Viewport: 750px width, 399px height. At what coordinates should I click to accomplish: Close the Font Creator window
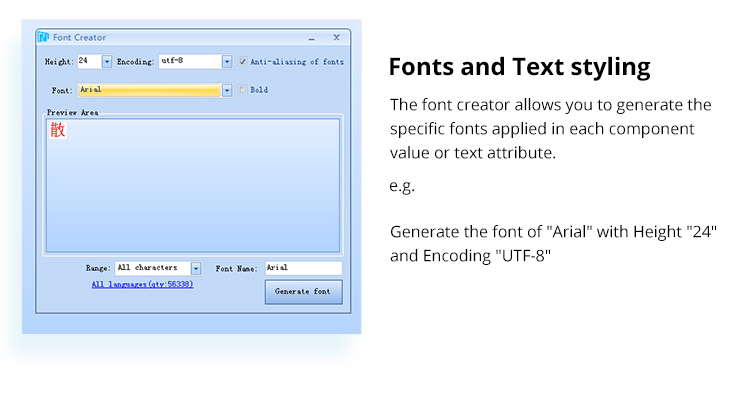337,37
